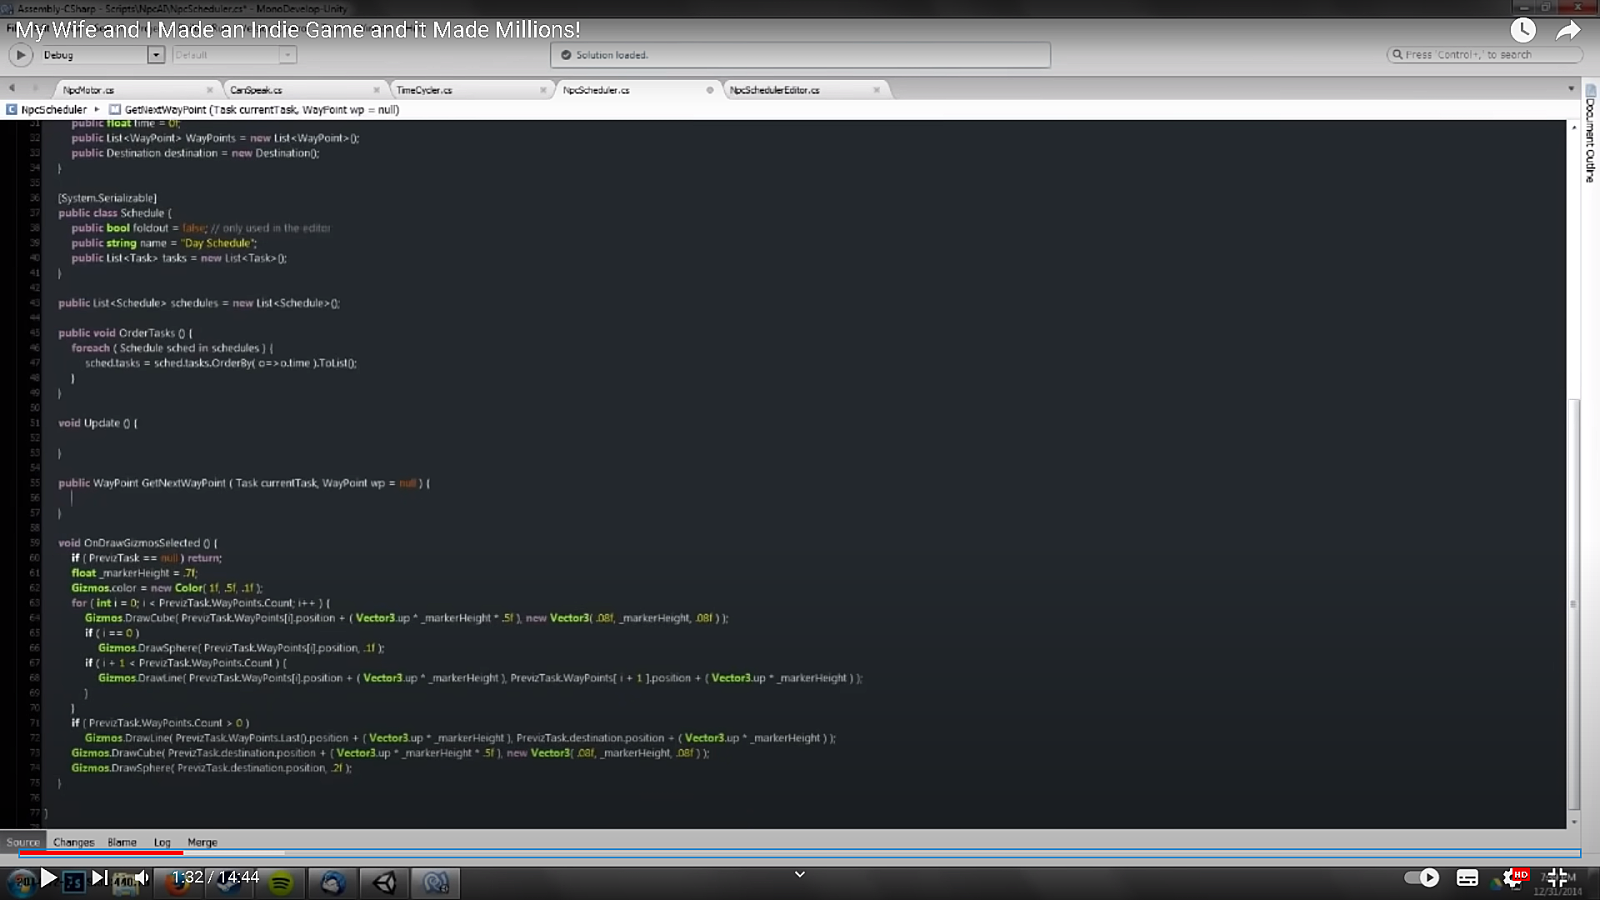1600x900 pixels.
Task: Click the Solution loaded status message
Action: point(612,55)
